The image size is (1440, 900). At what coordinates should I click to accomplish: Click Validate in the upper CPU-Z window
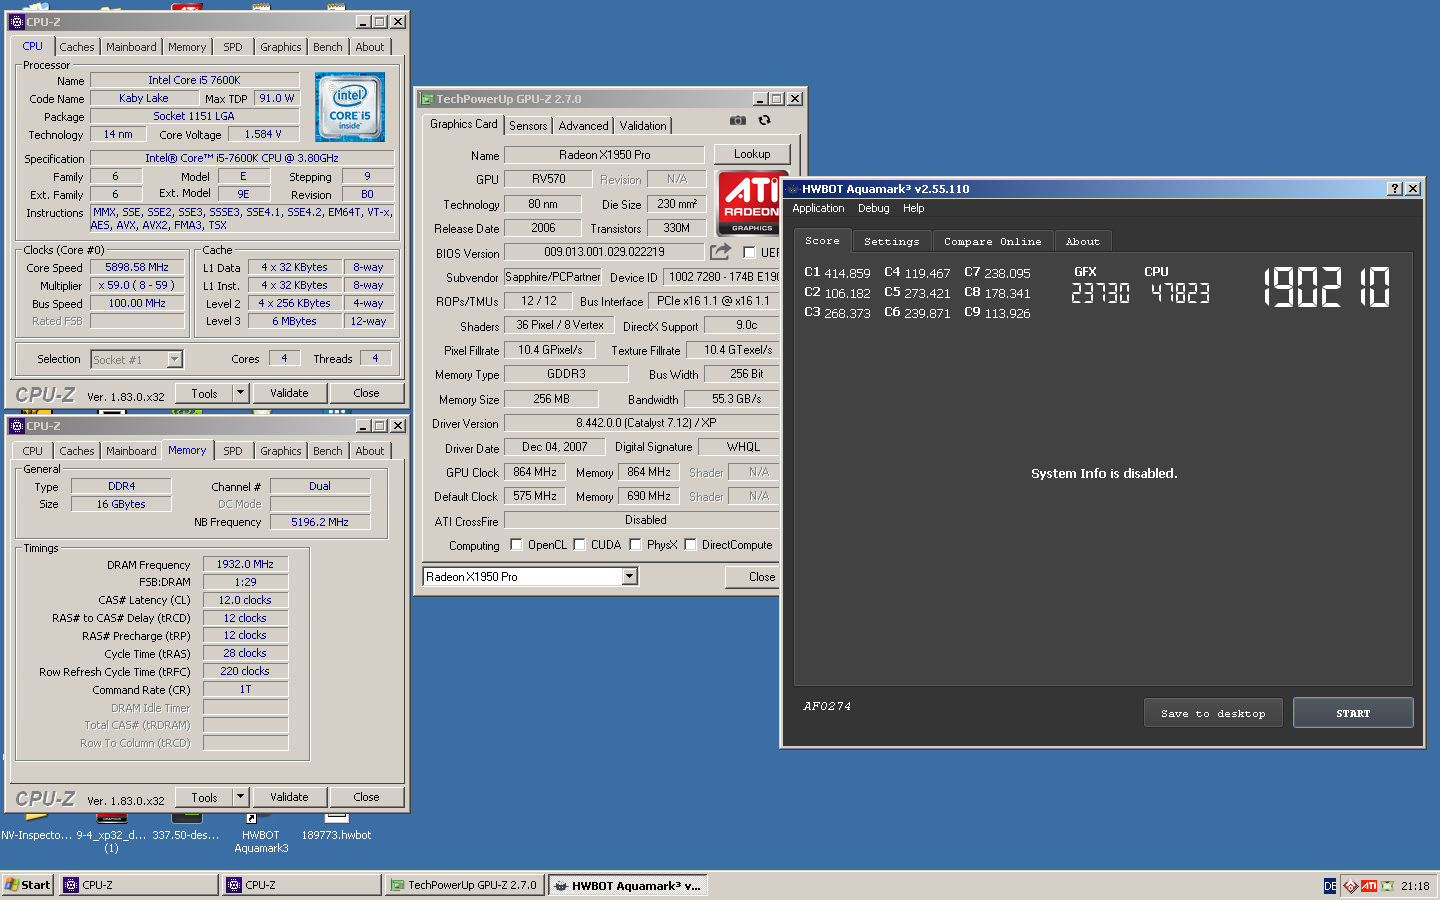[x=289, y=393]
